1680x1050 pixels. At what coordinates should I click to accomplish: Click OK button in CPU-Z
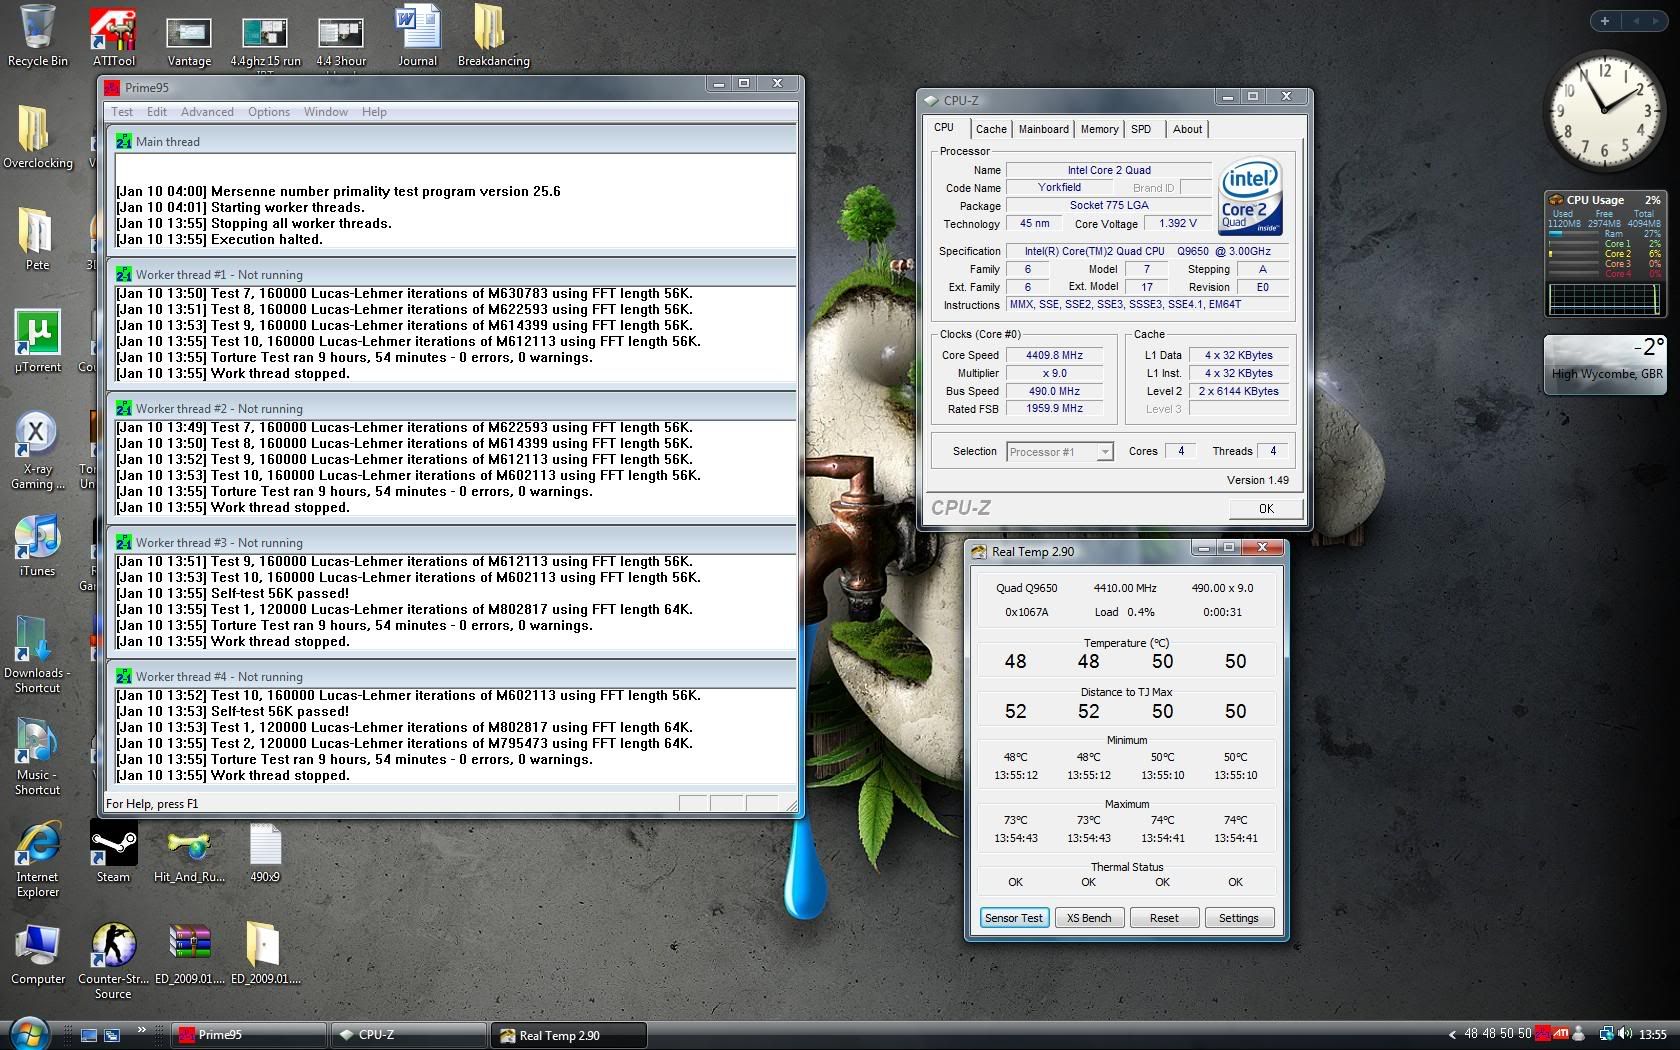[x=1266, y=508]
